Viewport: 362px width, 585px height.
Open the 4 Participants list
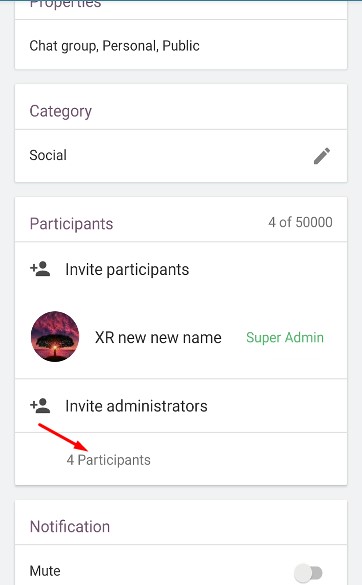click(109, 460)
